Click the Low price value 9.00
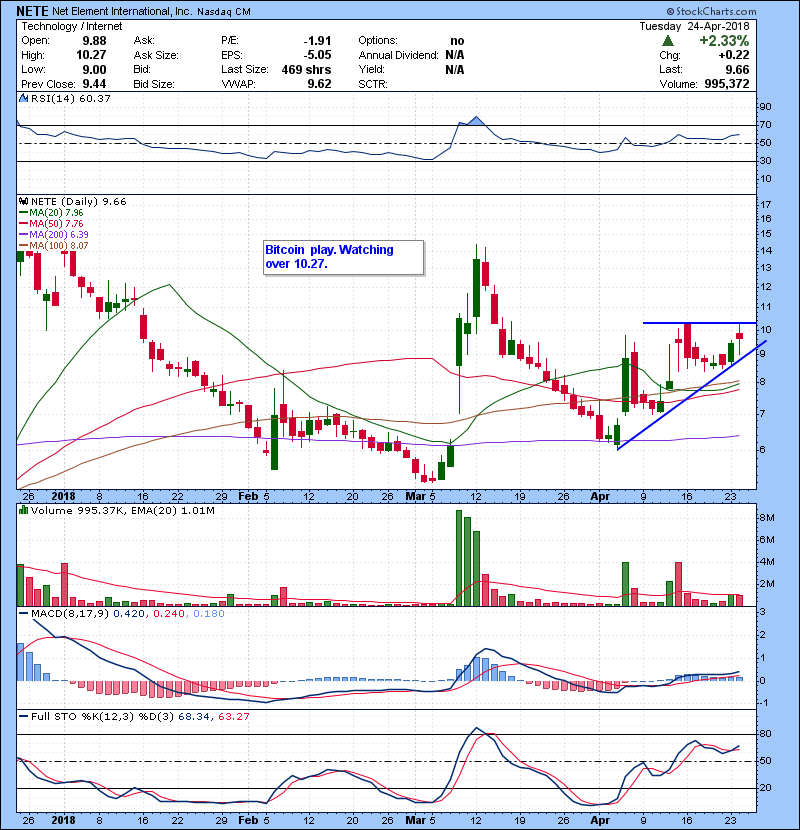This screenshot has width=800, height=830. [94, 69]
